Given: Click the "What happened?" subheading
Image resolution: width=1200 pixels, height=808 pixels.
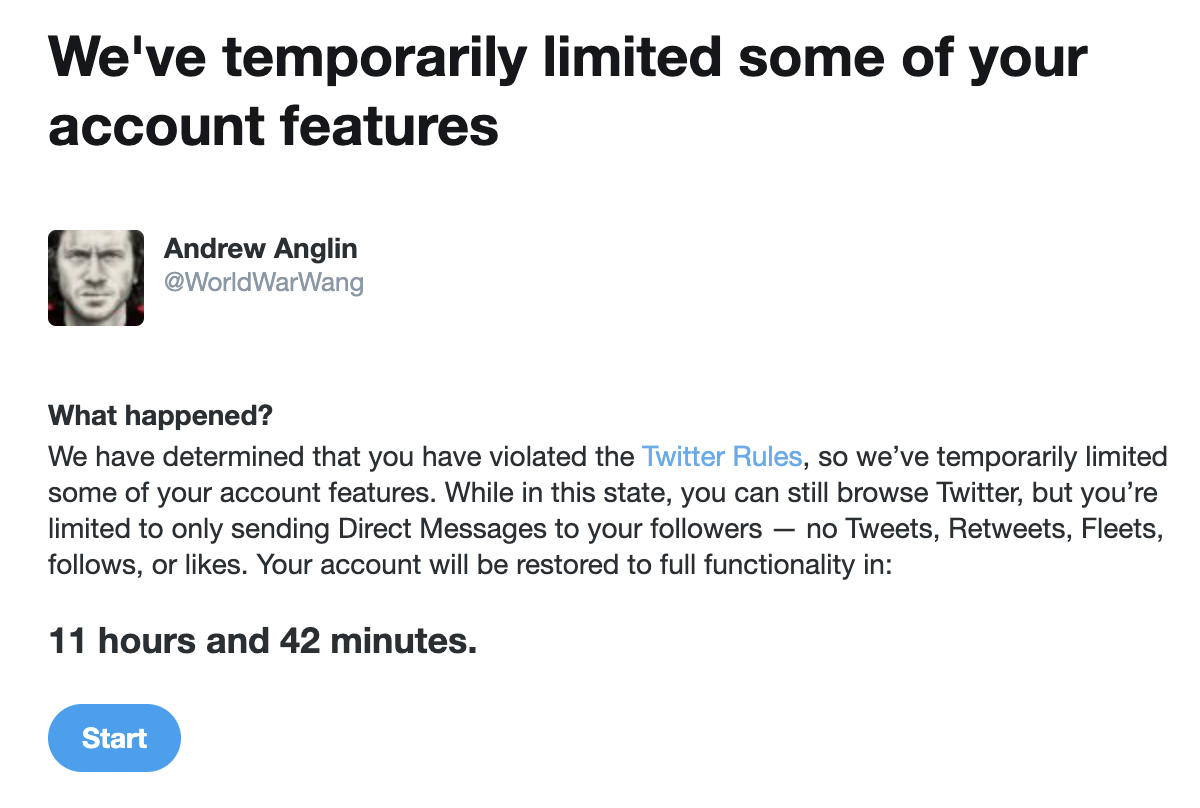Looking at the screenshot, I should pyautogui.click(x=161, y=415).
